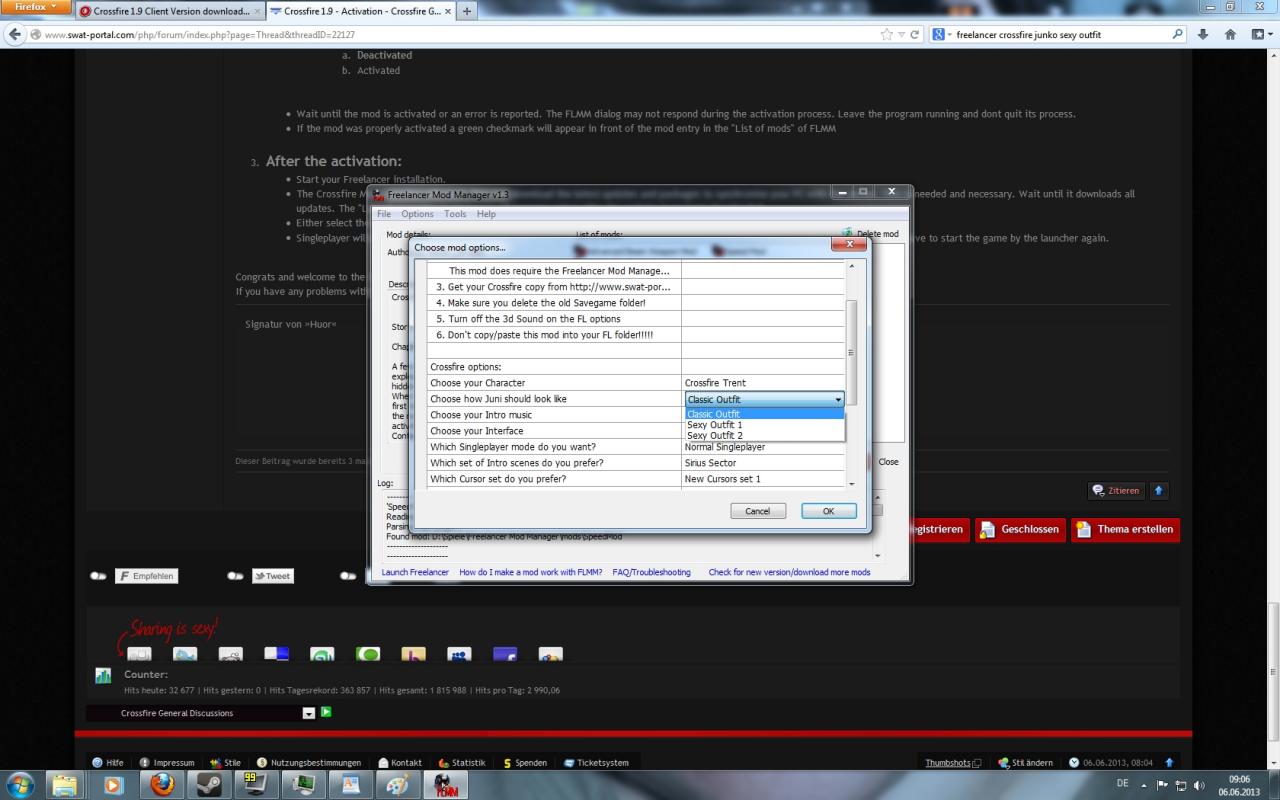Screen dimensions: 1280x800
Task: Open the Firefox downloads panel
Action: pos(1203,34)
